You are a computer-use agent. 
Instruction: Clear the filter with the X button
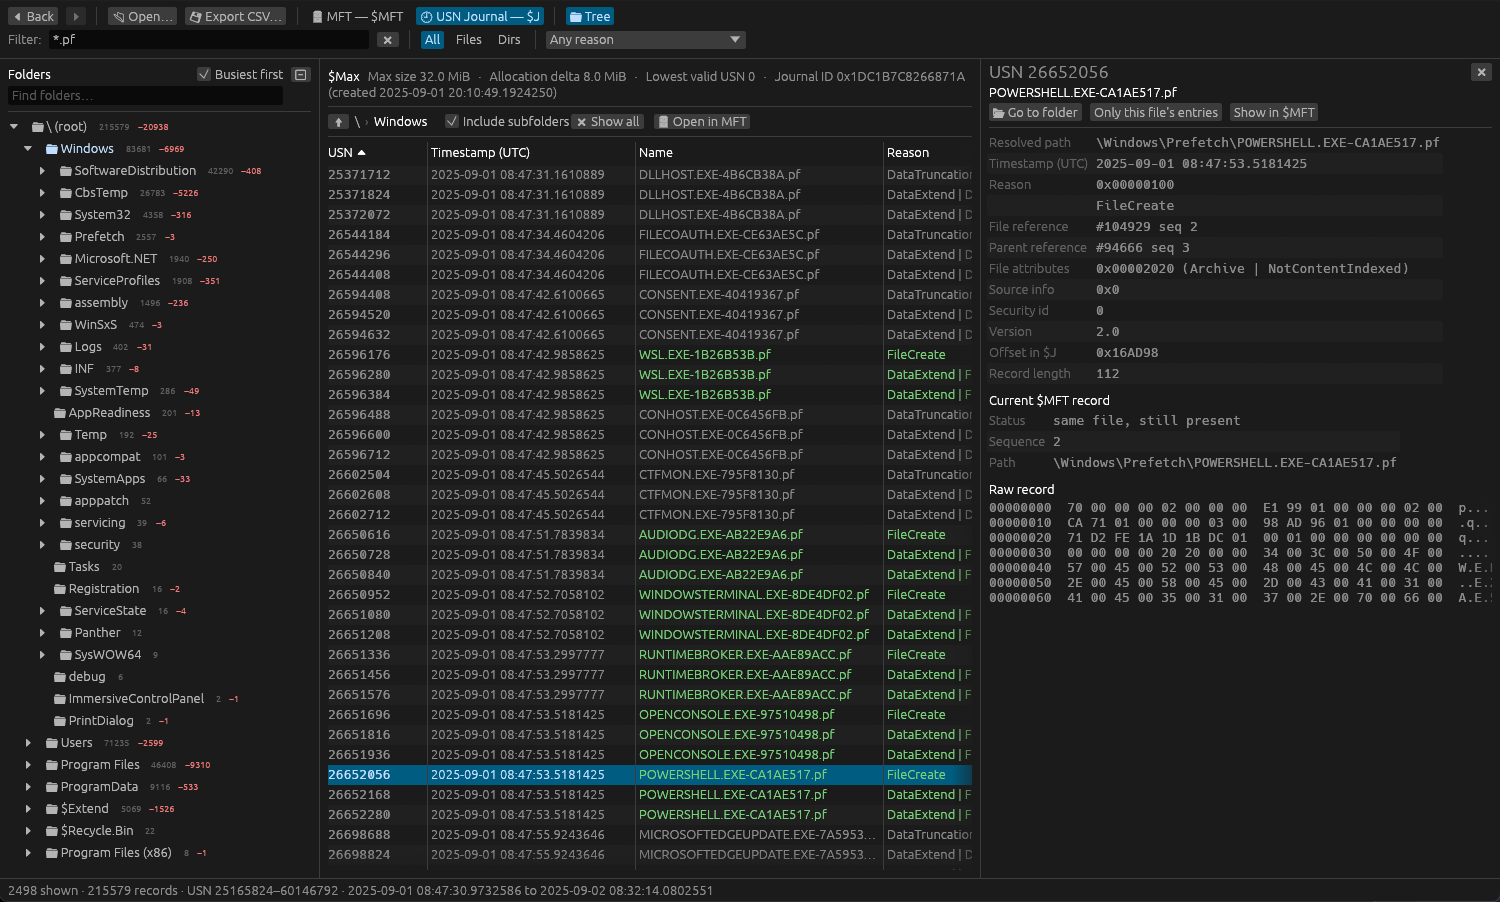click(388, 40)
